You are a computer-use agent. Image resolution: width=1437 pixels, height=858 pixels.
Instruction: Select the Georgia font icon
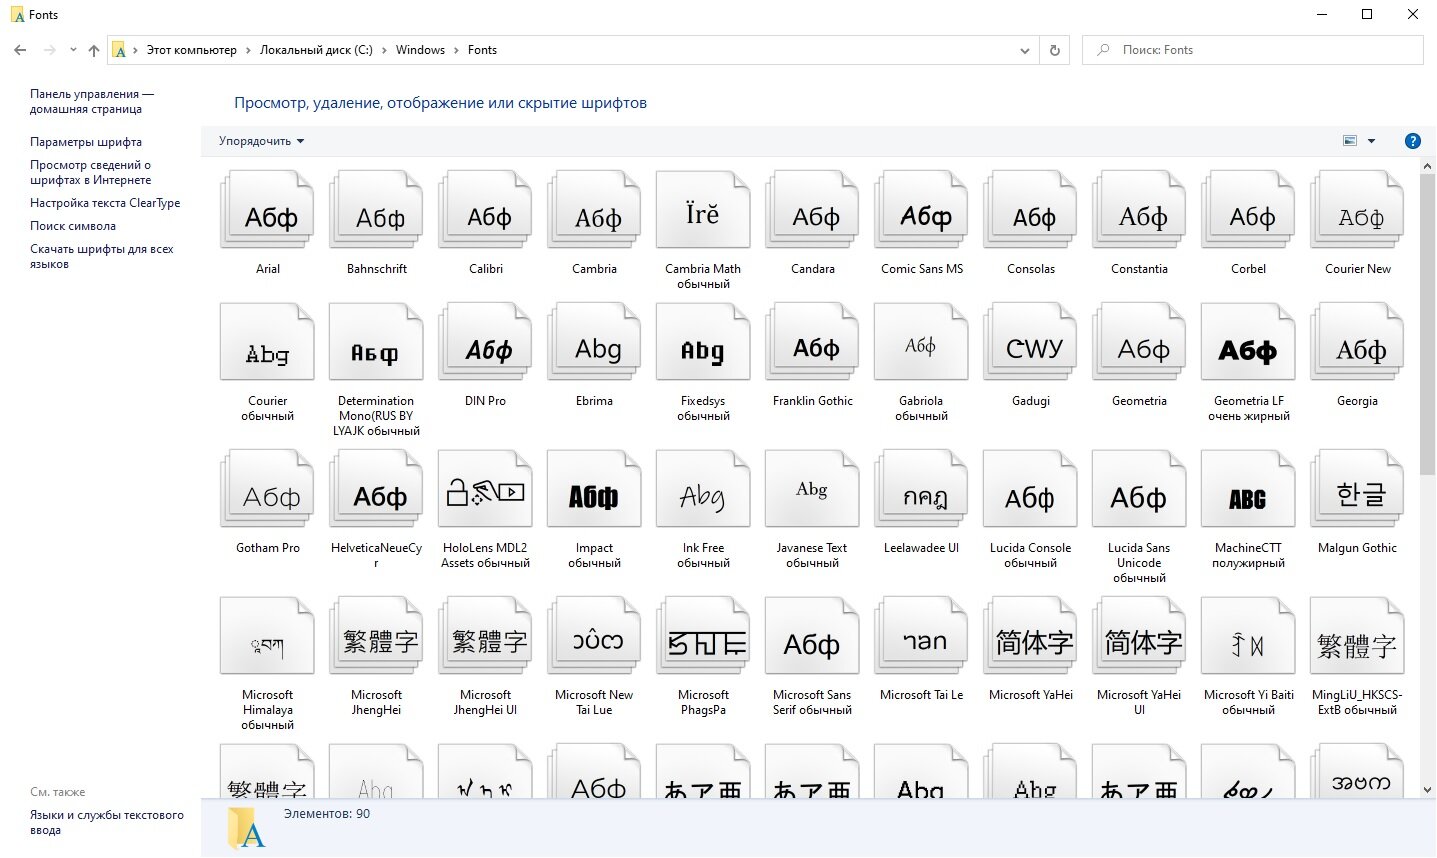(1357, 342)
